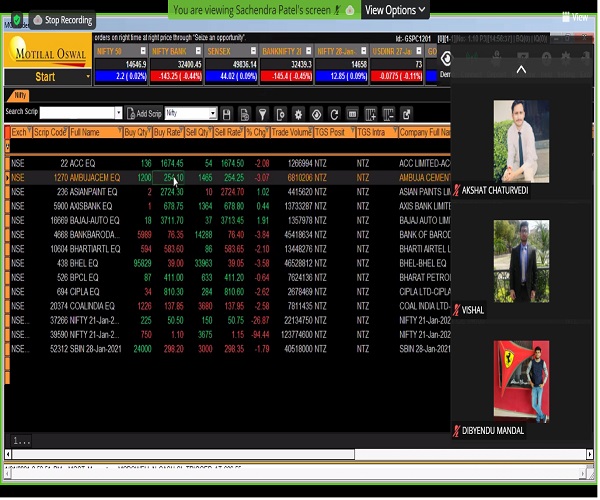Open the filter on the Full Name column header
Image resolution: width=600 pixels, height=500 pixels.
(x=121, y=129)
